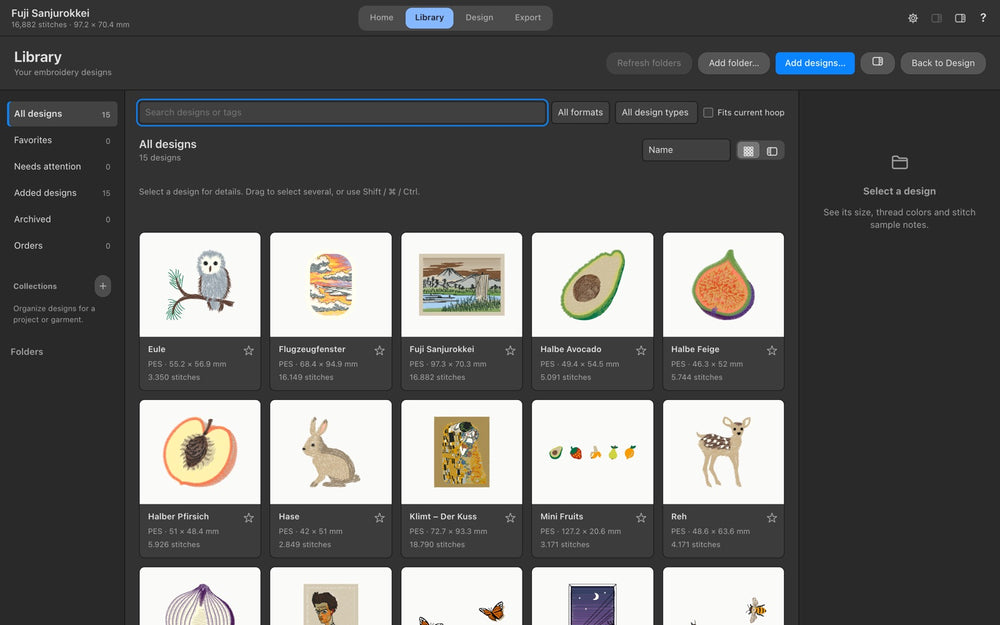Toggle favorite star on Mini Fruits
This screenshot has height=625, width=1000.
641,518
